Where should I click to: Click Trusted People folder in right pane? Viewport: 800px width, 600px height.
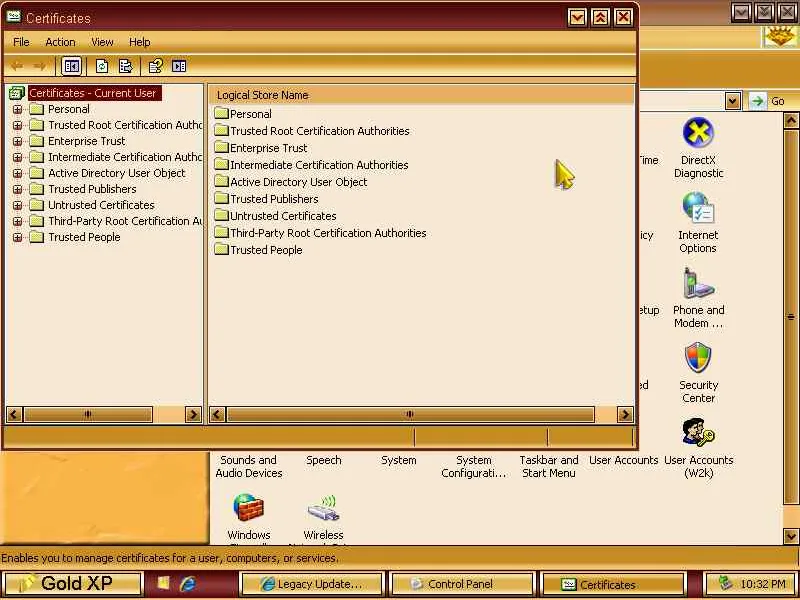pyautogui.click(x=221, y=249)
